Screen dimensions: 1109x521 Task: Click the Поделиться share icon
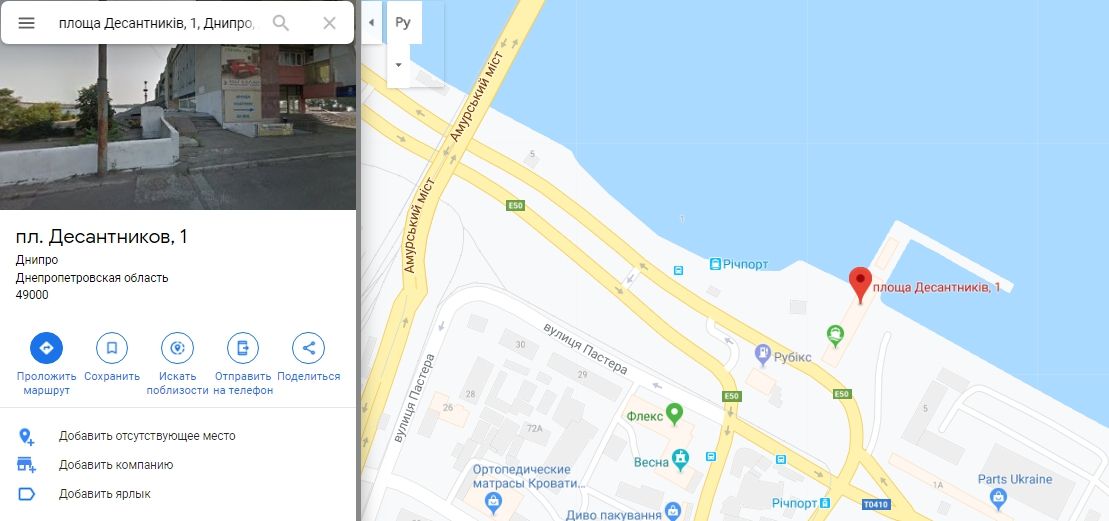pyautogui.click(x=308, y=348)
